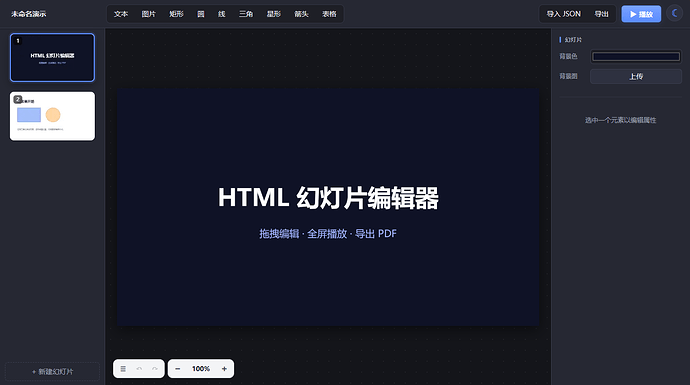
Task: Zoom in with the plus button
Action: [x=224, y=369]
